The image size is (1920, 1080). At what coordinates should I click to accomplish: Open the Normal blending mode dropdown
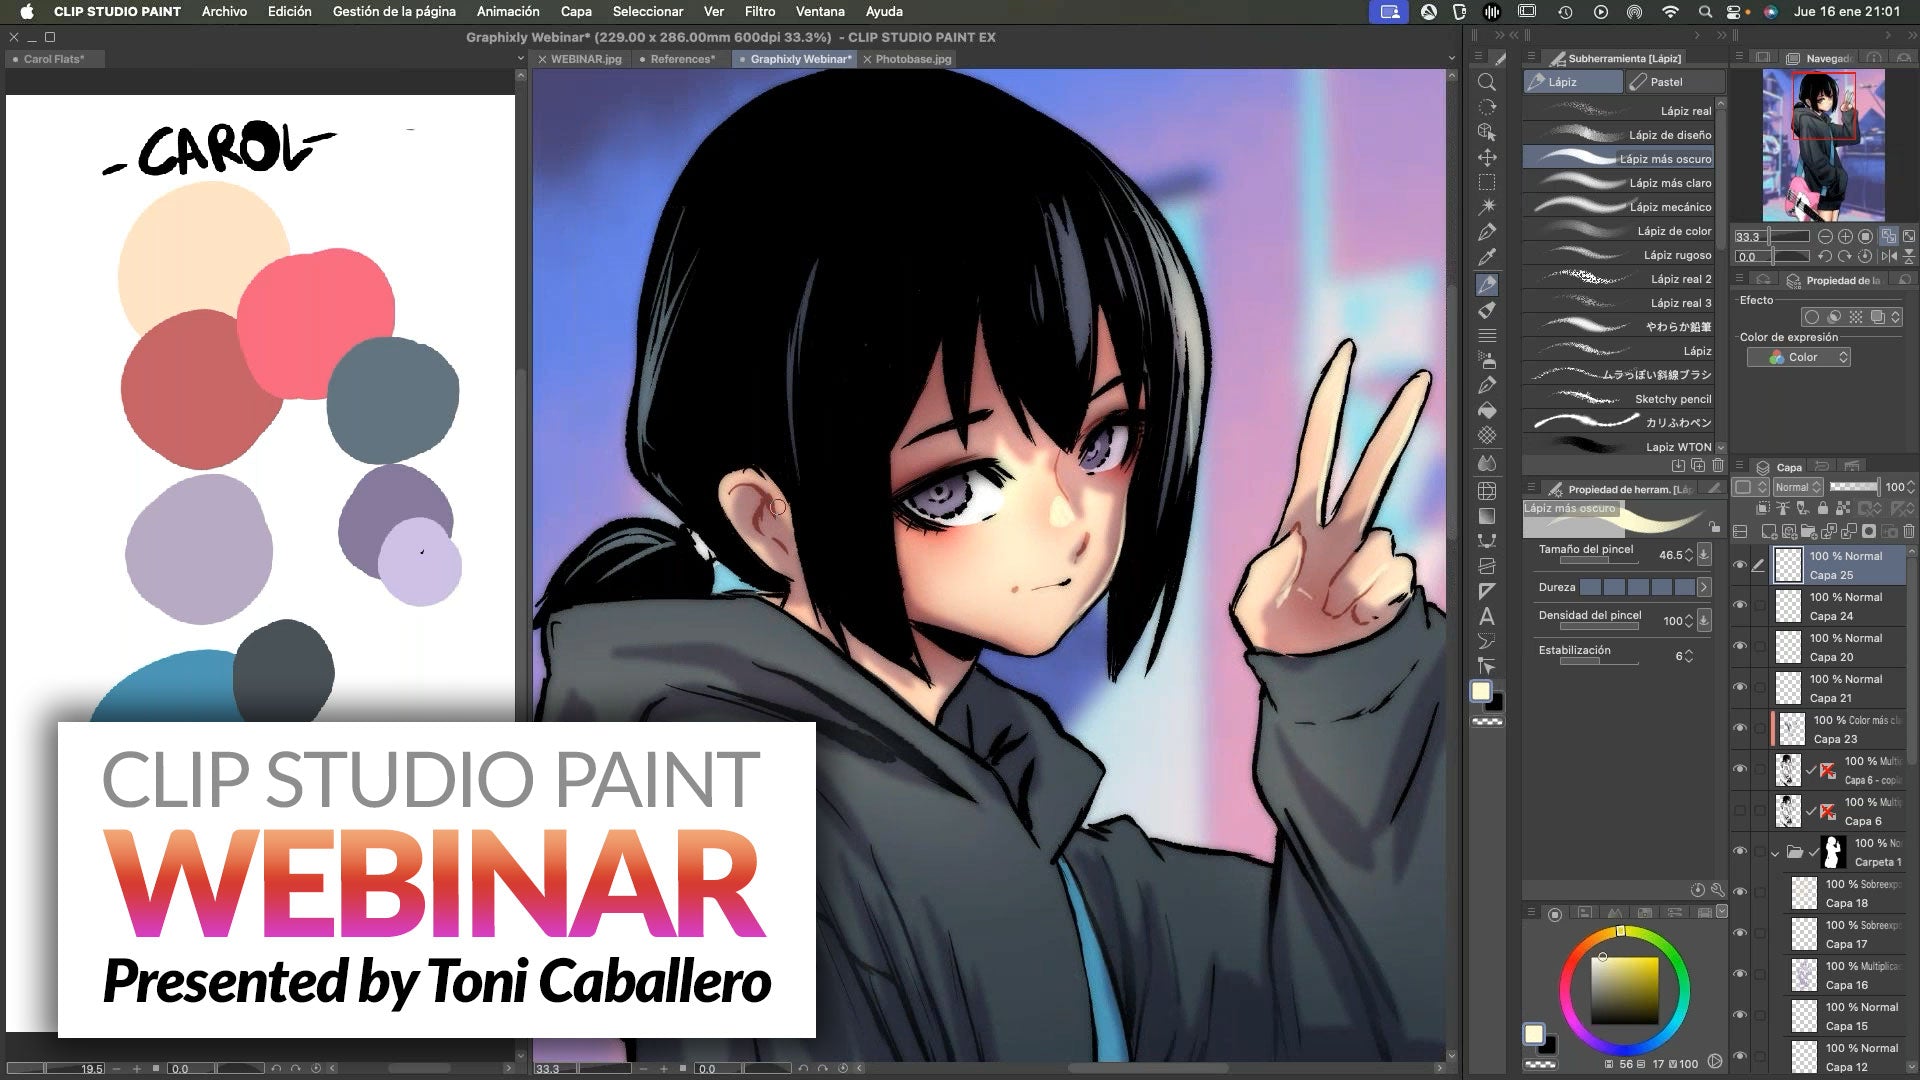pos(1798,487)
